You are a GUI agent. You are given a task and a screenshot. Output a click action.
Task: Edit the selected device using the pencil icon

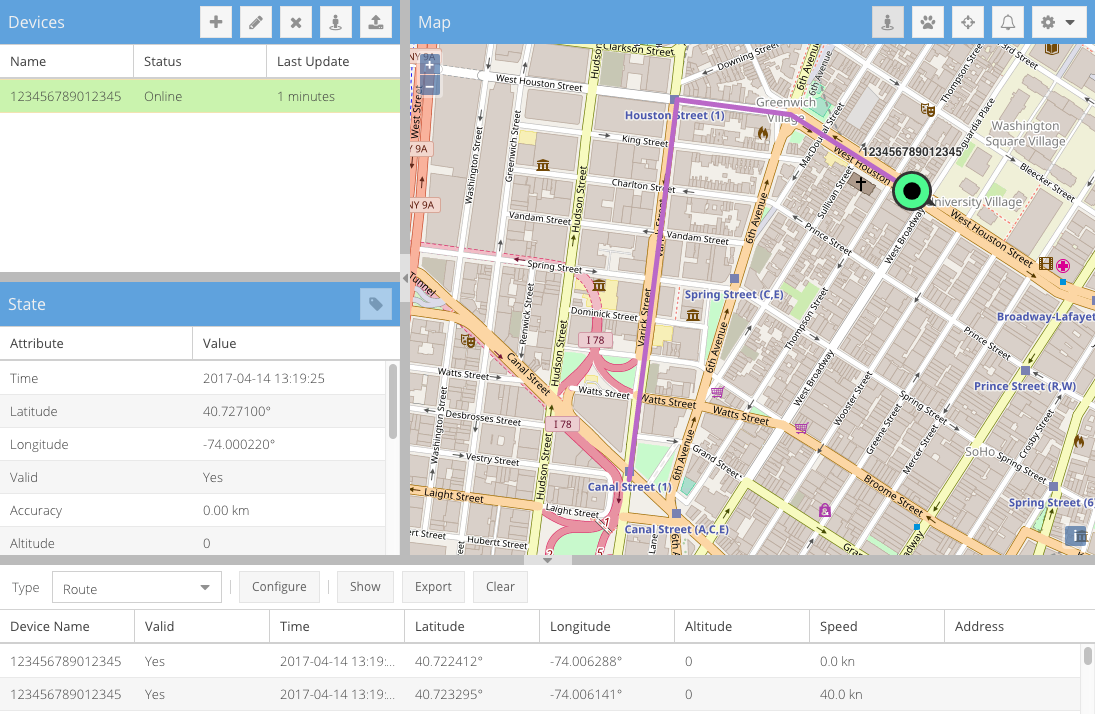click(256, 21)
